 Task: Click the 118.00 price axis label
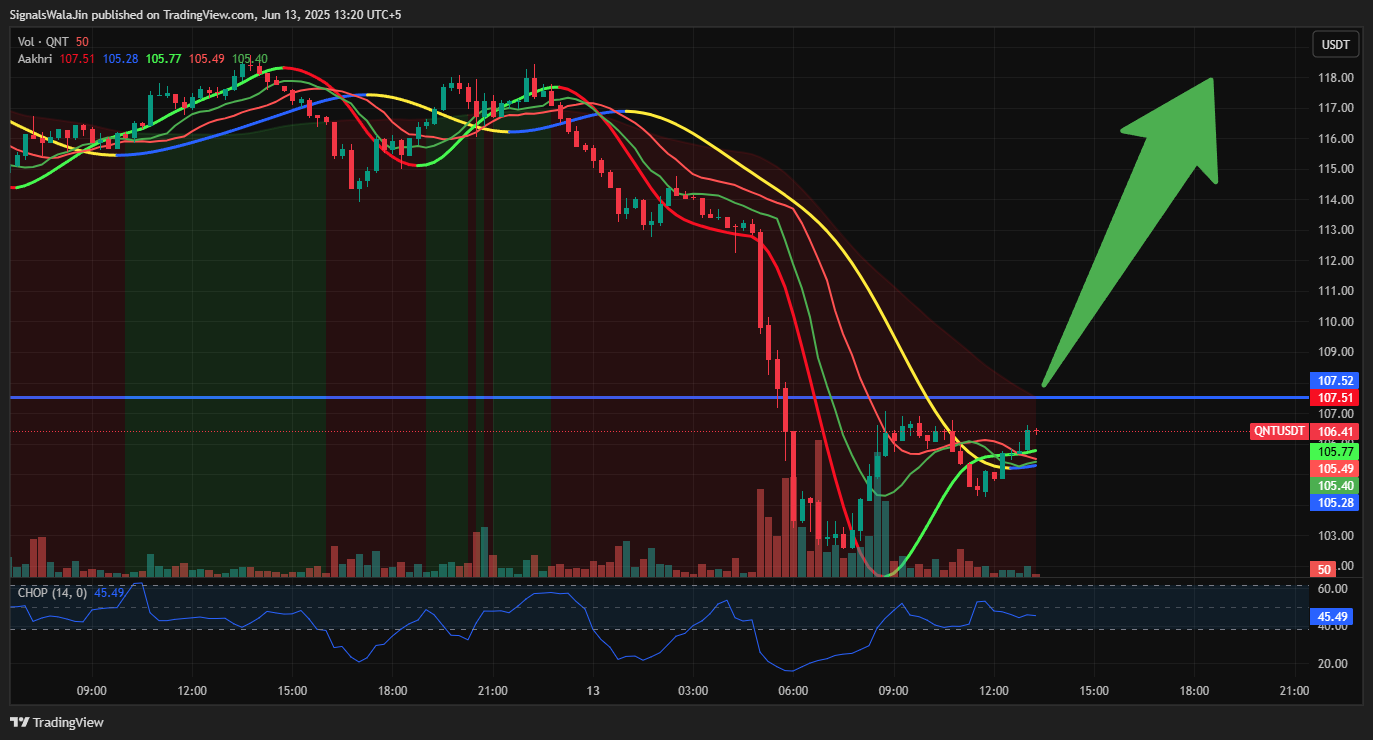[x=1336, y=77]
